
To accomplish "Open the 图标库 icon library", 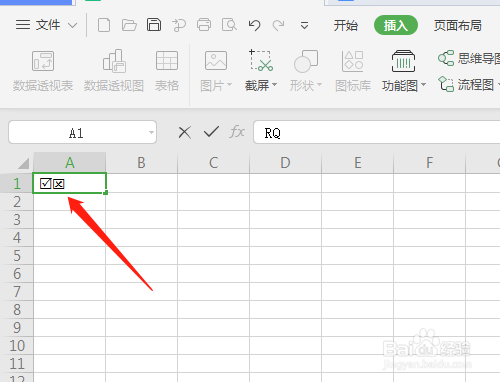I will click(353, 71).
